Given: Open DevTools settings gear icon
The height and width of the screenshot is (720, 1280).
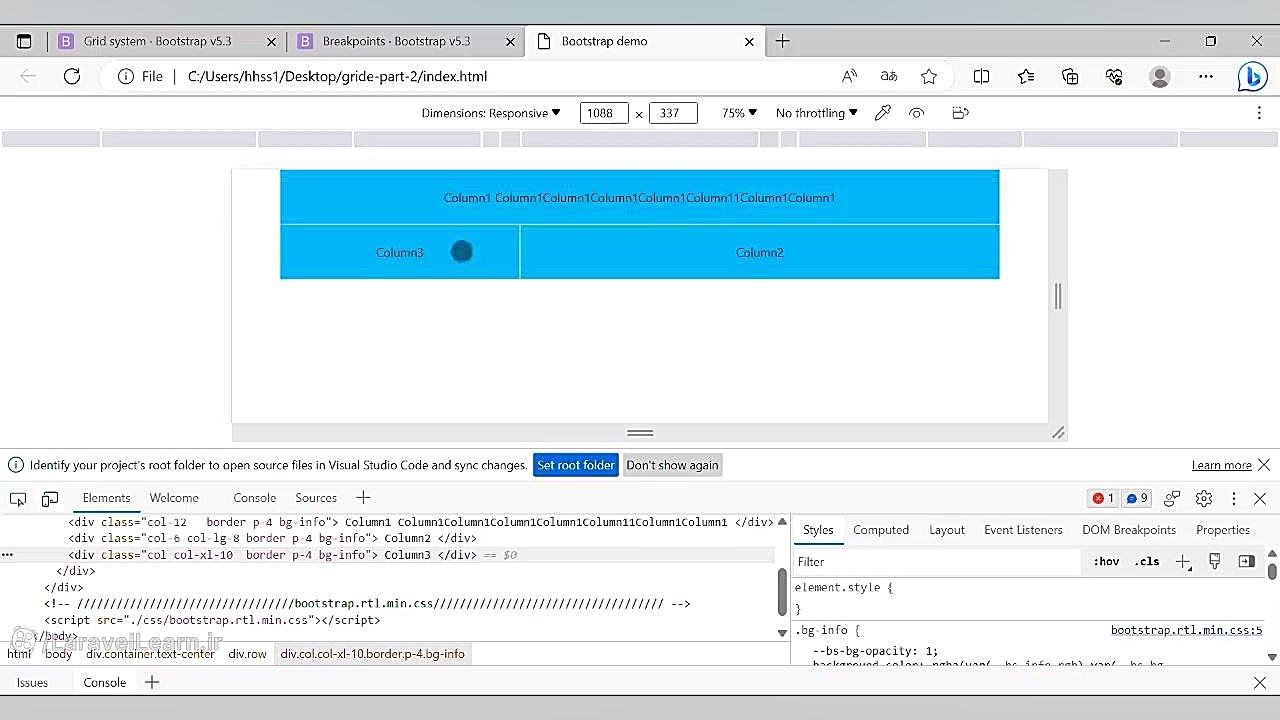Looking at the screenshot, I should 1204,498.
